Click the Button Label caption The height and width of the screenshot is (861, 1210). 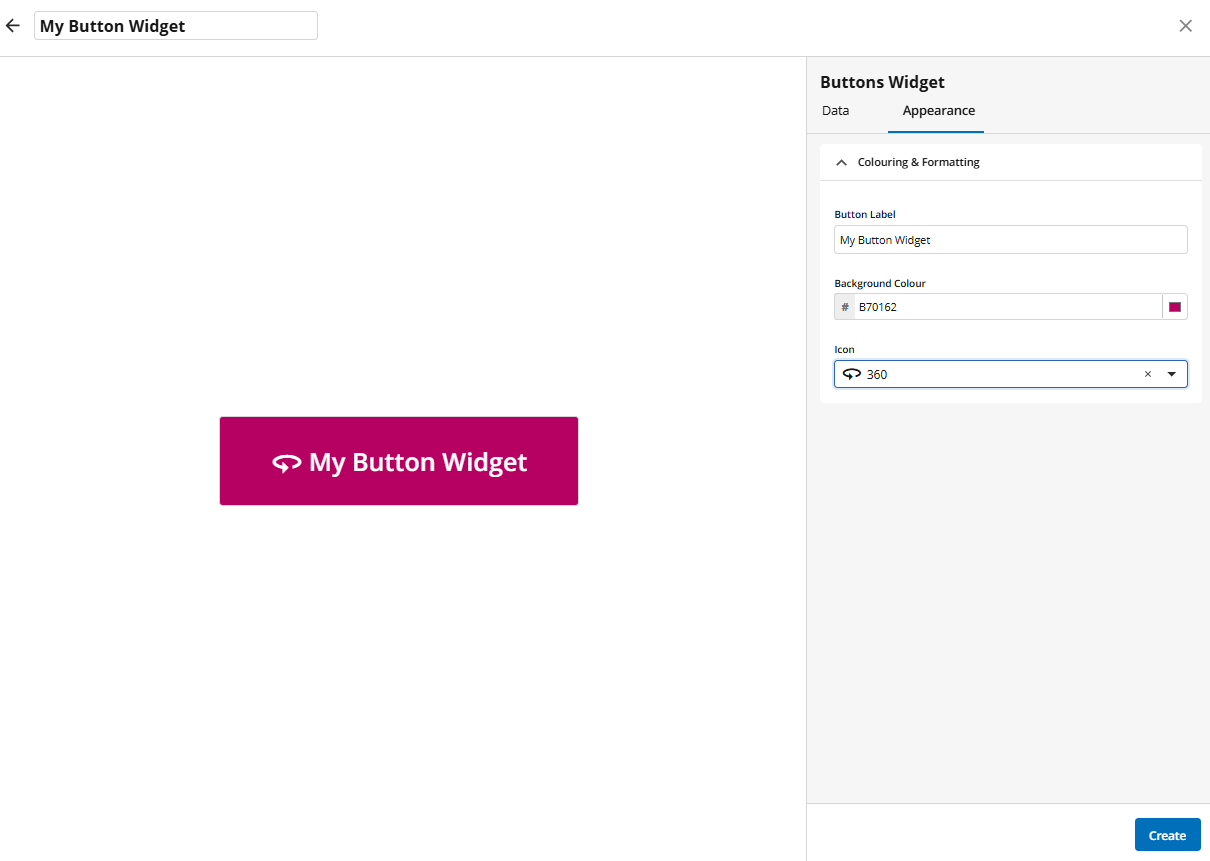click(x=865, y=215)
